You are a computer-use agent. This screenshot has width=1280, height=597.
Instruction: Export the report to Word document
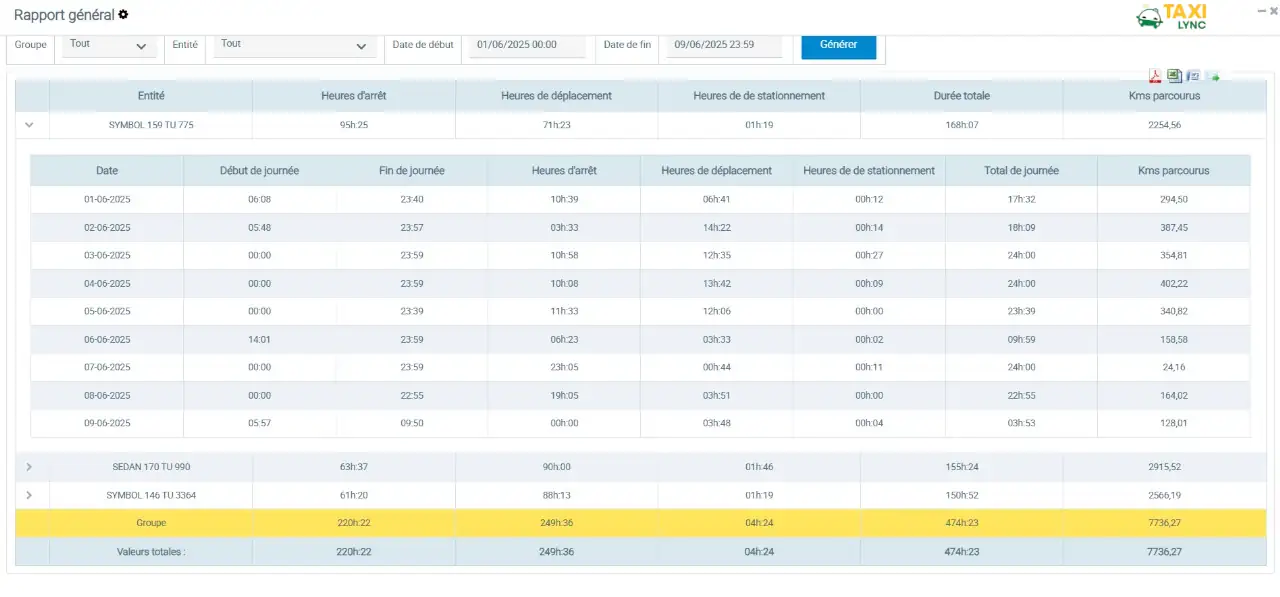1193,76
